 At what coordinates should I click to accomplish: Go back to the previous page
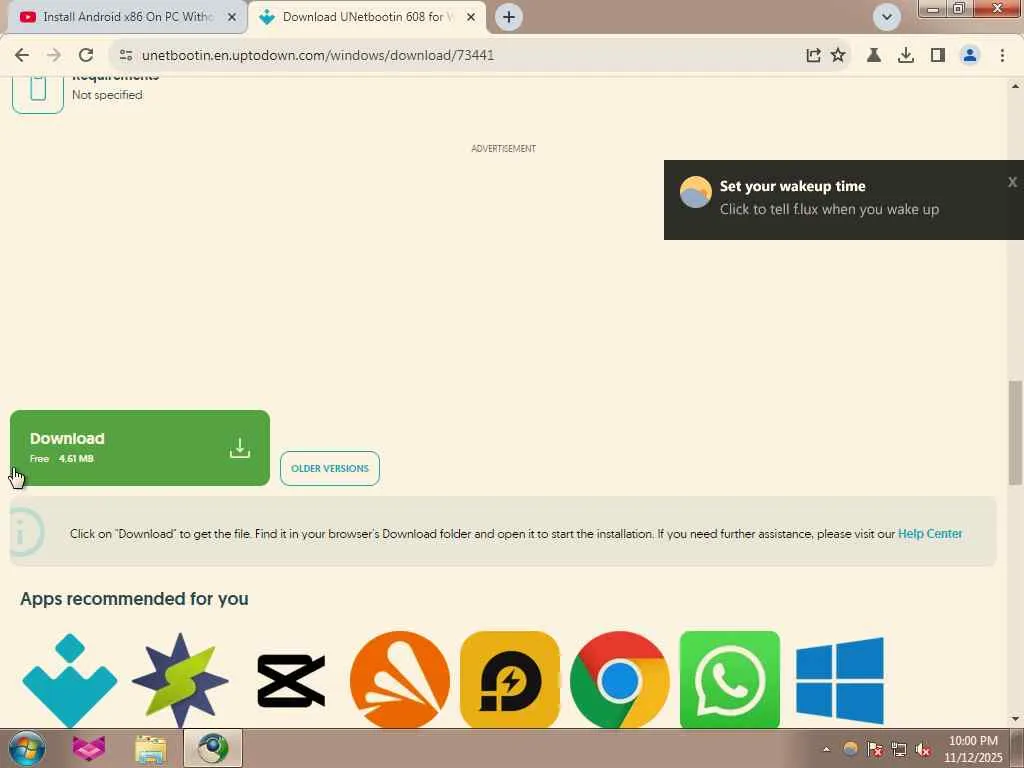click(22, 56)
